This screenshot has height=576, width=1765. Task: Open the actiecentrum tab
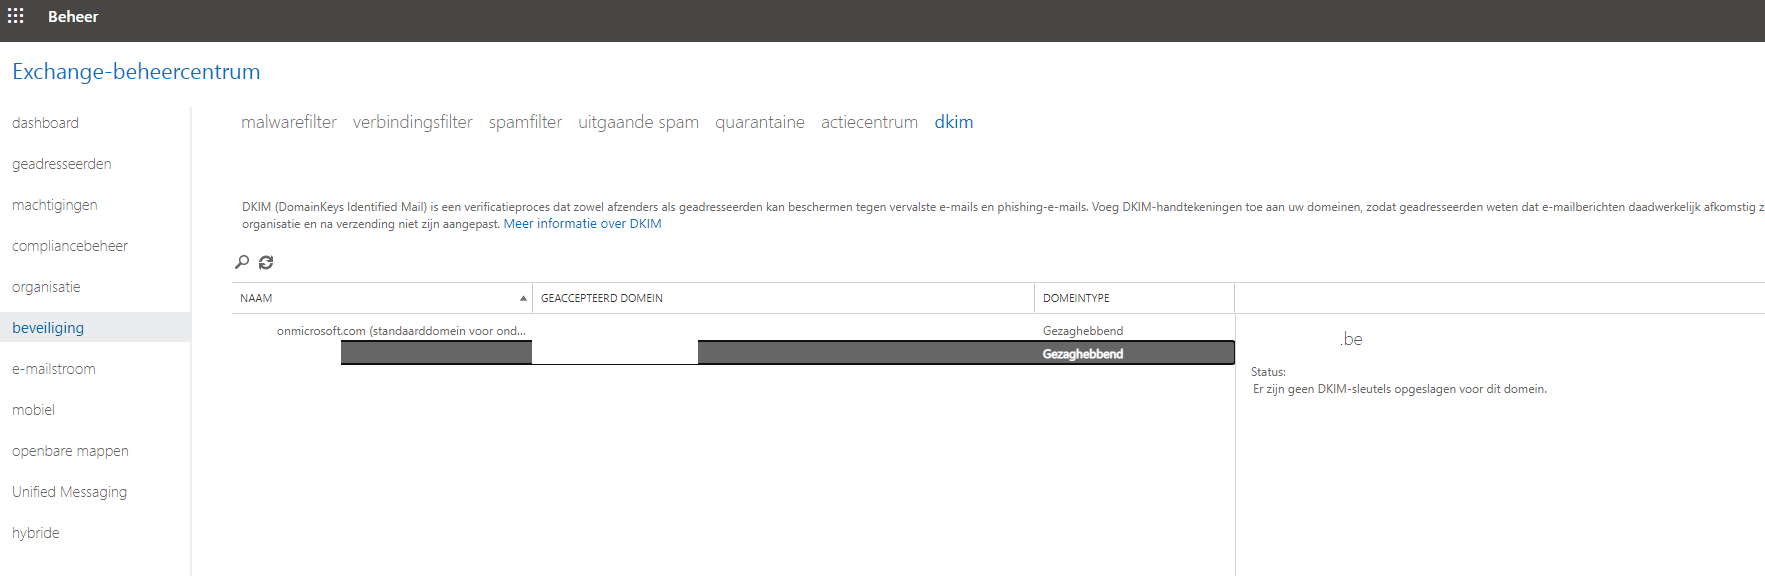(x=869, y=122)
